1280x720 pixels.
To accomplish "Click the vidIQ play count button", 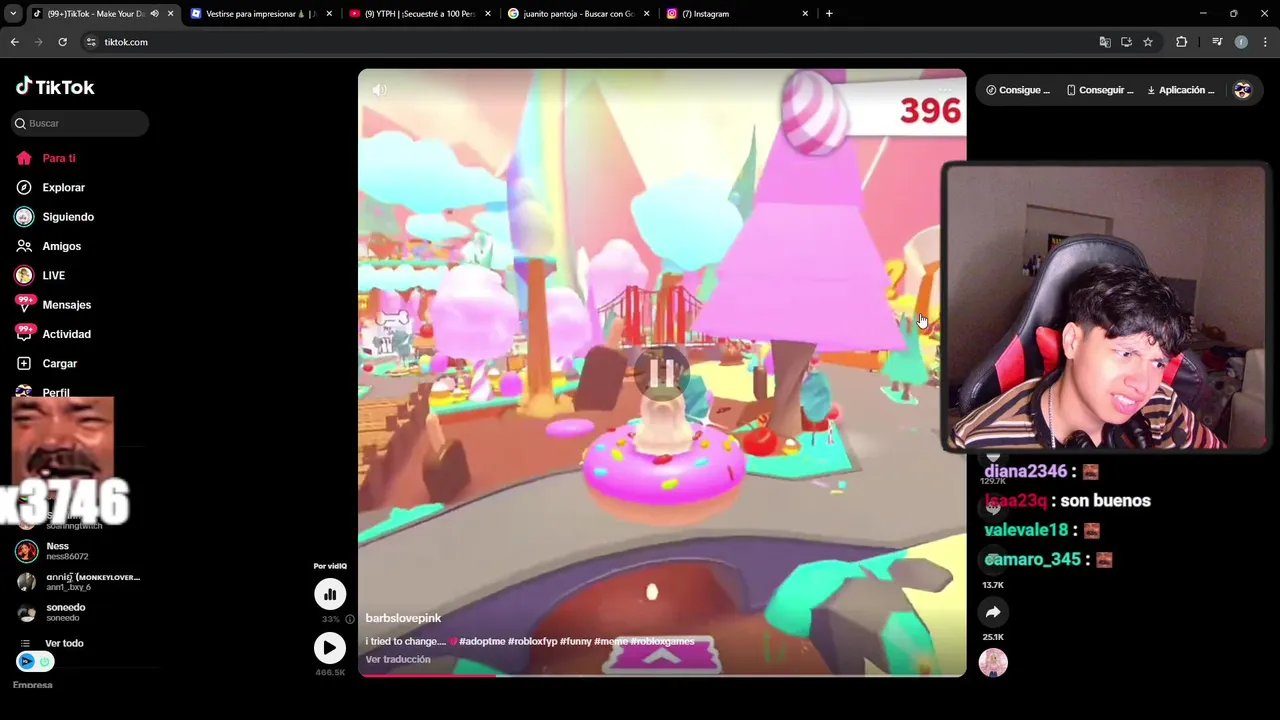I will click(x=330, y=648).
